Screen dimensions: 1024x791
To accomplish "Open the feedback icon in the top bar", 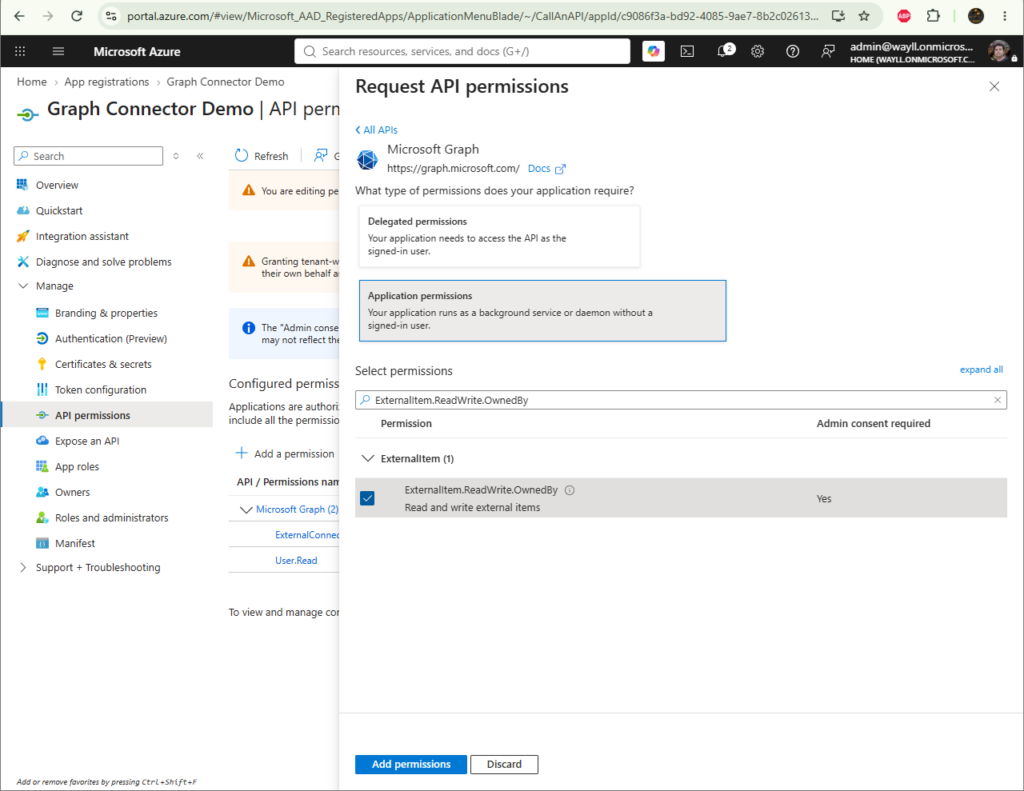I will 827,51.
